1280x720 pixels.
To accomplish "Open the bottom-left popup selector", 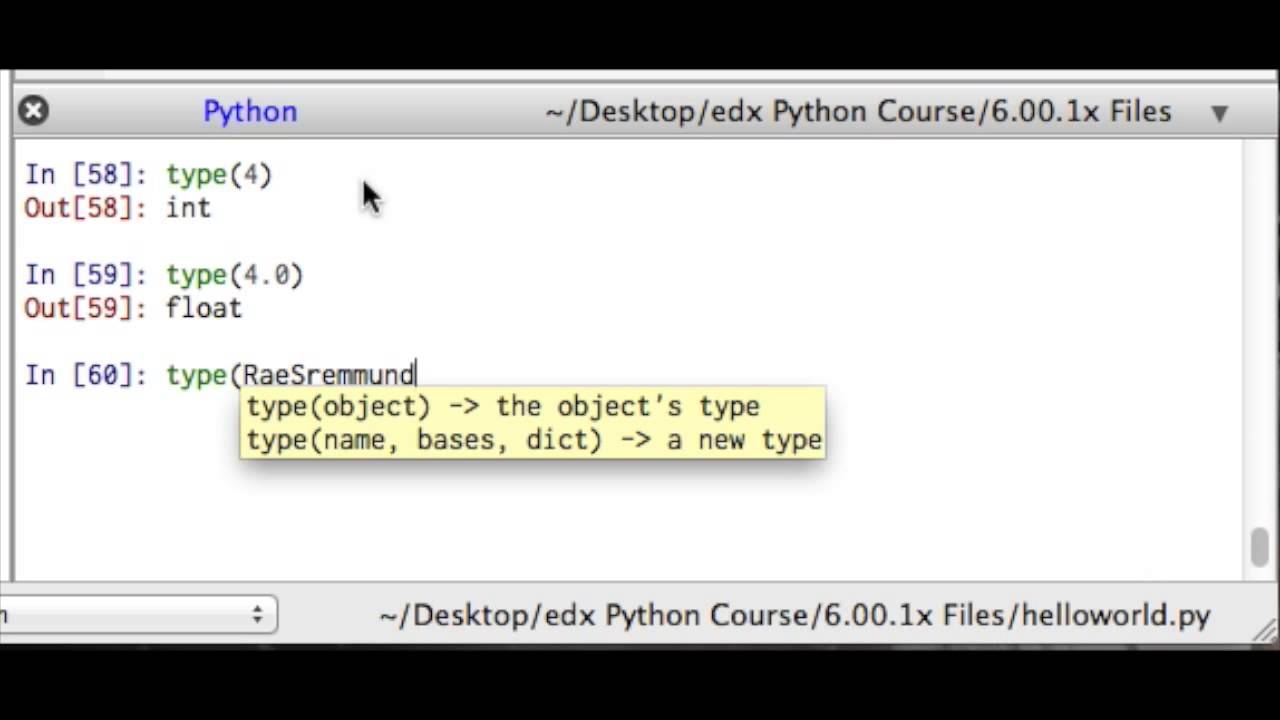I will point(140,615).
